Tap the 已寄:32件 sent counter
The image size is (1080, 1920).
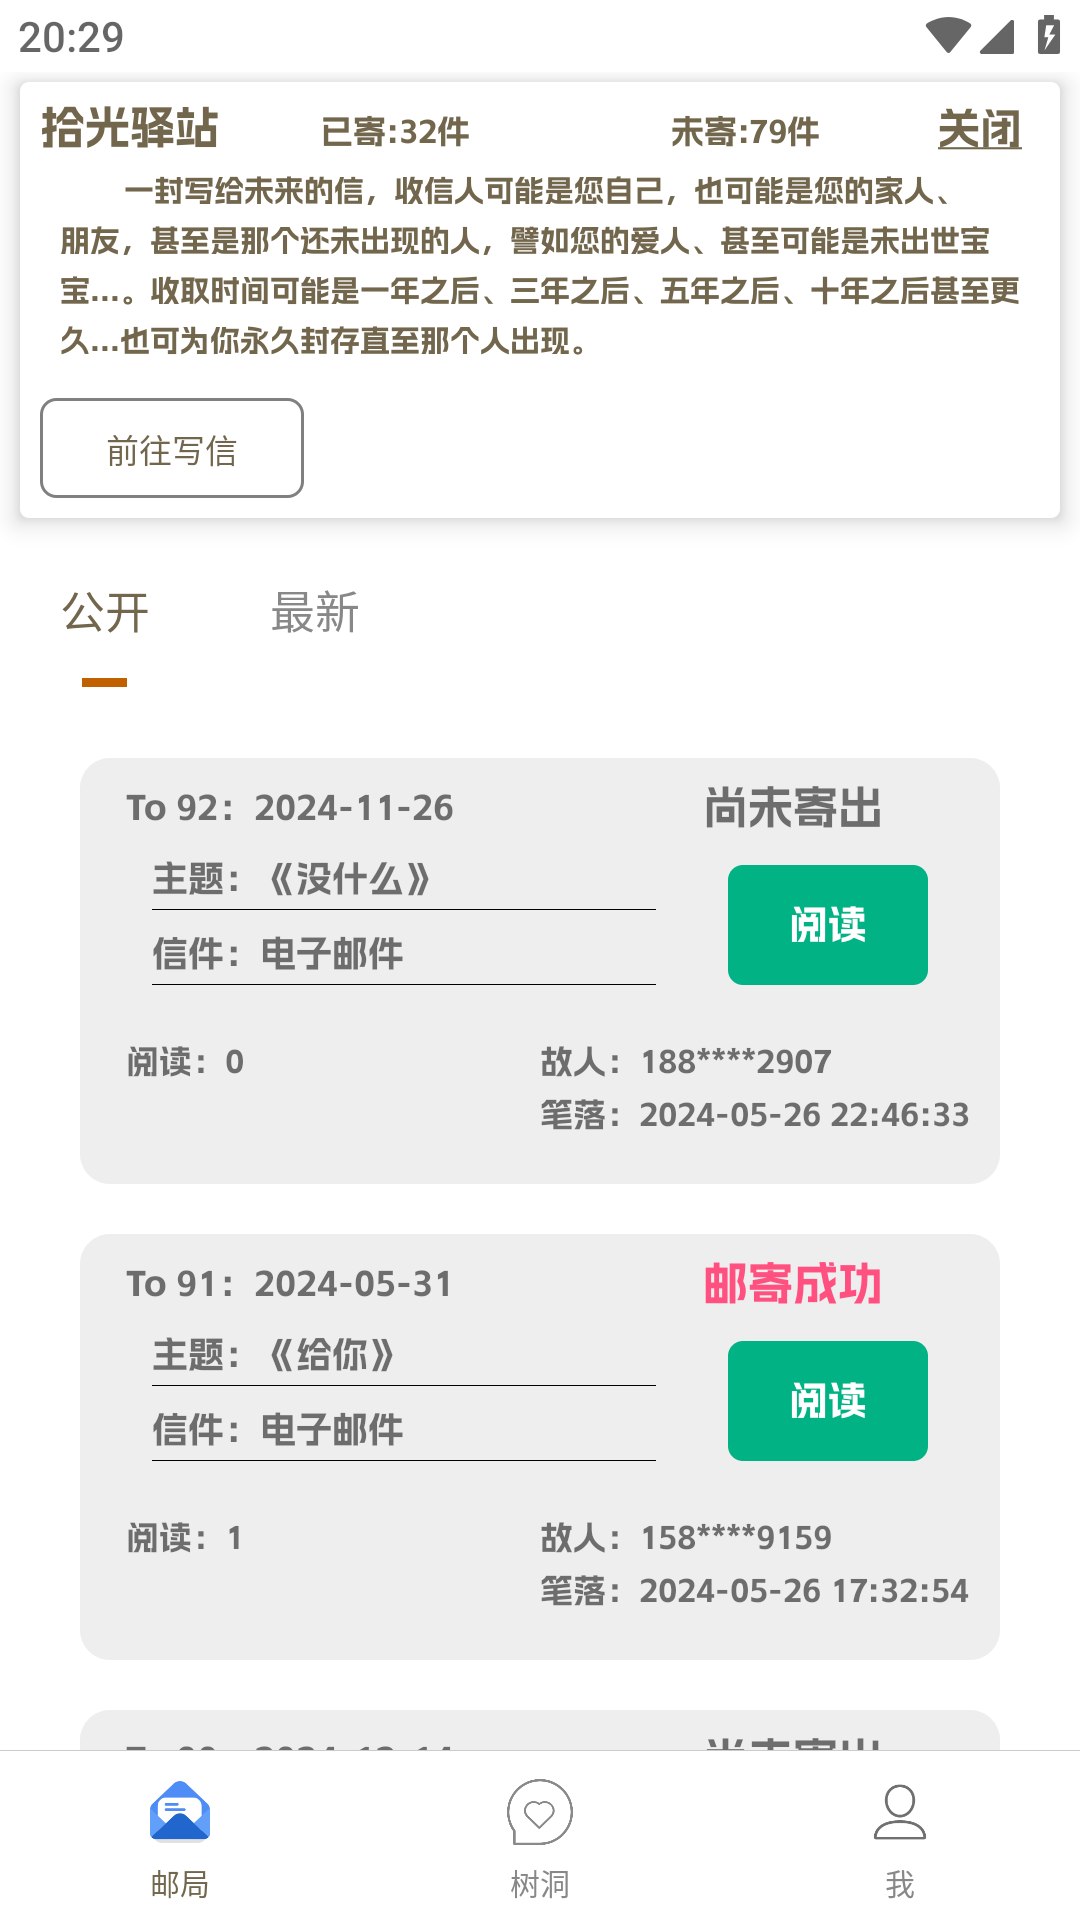coord(395,131)
